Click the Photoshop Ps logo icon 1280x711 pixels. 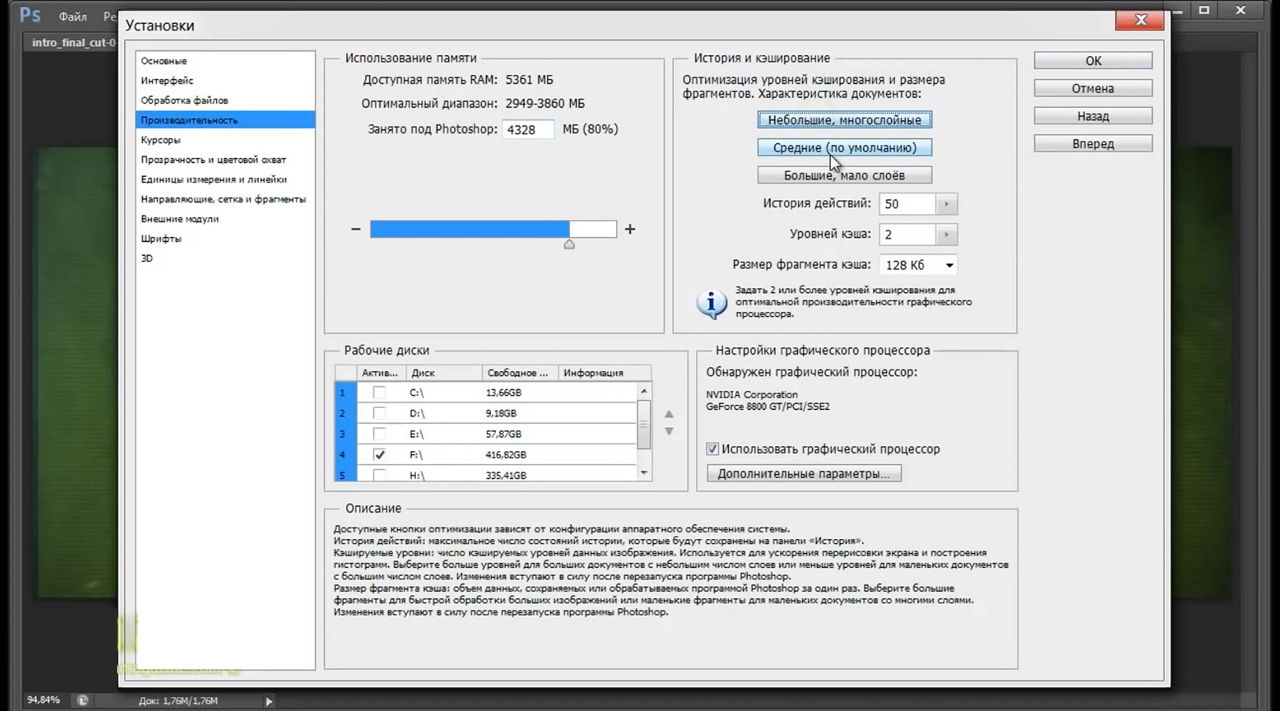point(29,17)
